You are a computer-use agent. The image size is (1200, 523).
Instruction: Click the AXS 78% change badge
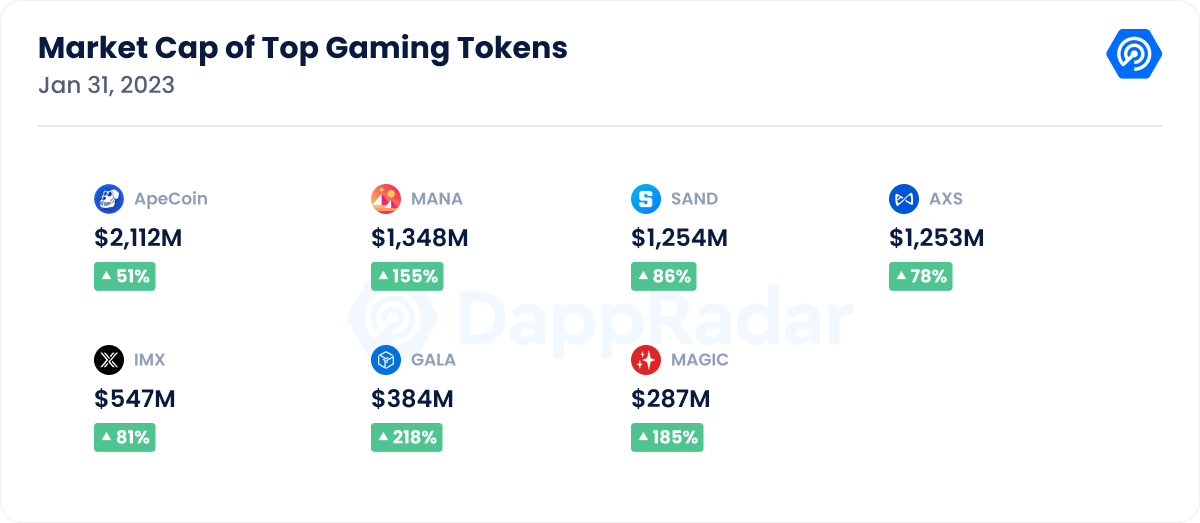pos(920,277)
